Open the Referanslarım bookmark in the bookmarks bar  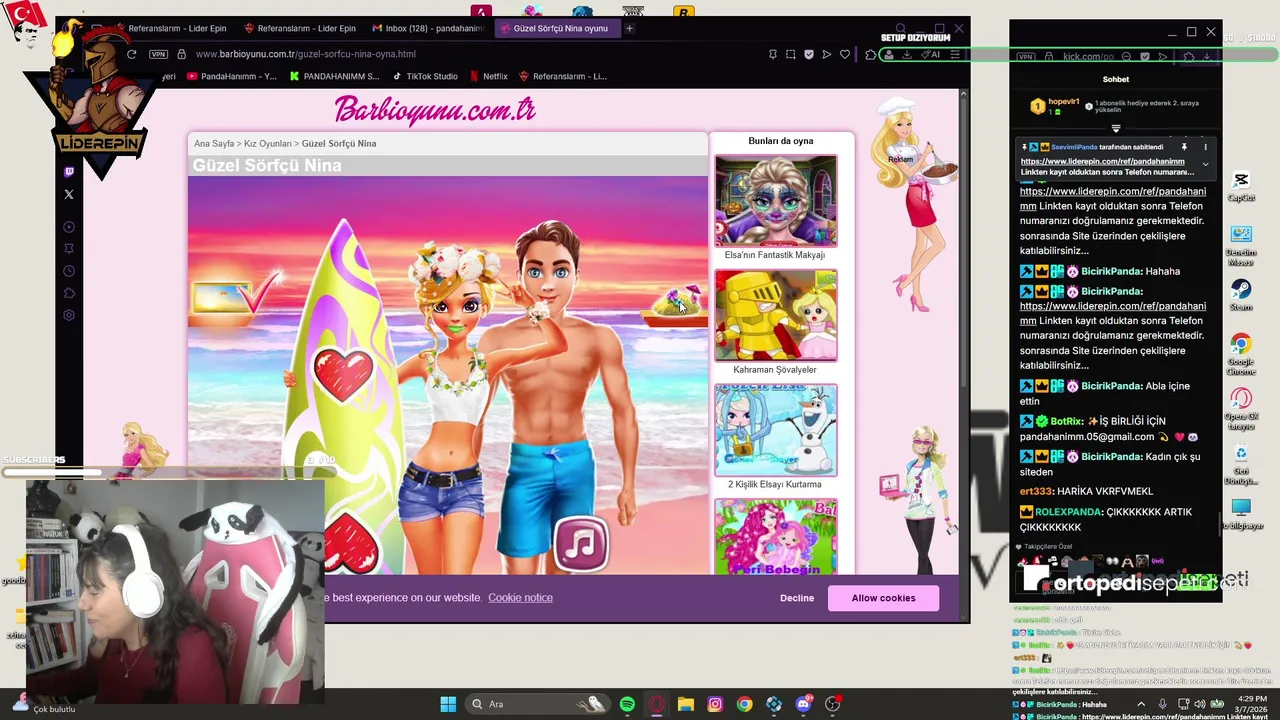click(x=562, y=76)
